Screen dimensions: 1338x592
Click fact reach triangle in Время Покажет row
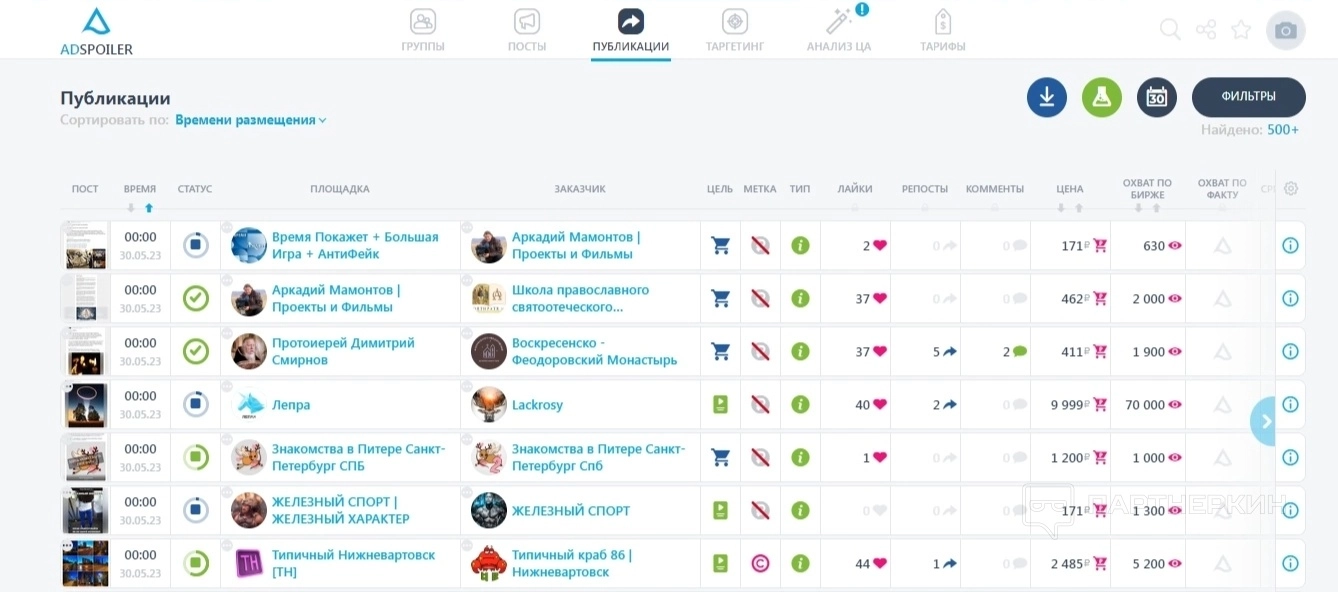1222,245
